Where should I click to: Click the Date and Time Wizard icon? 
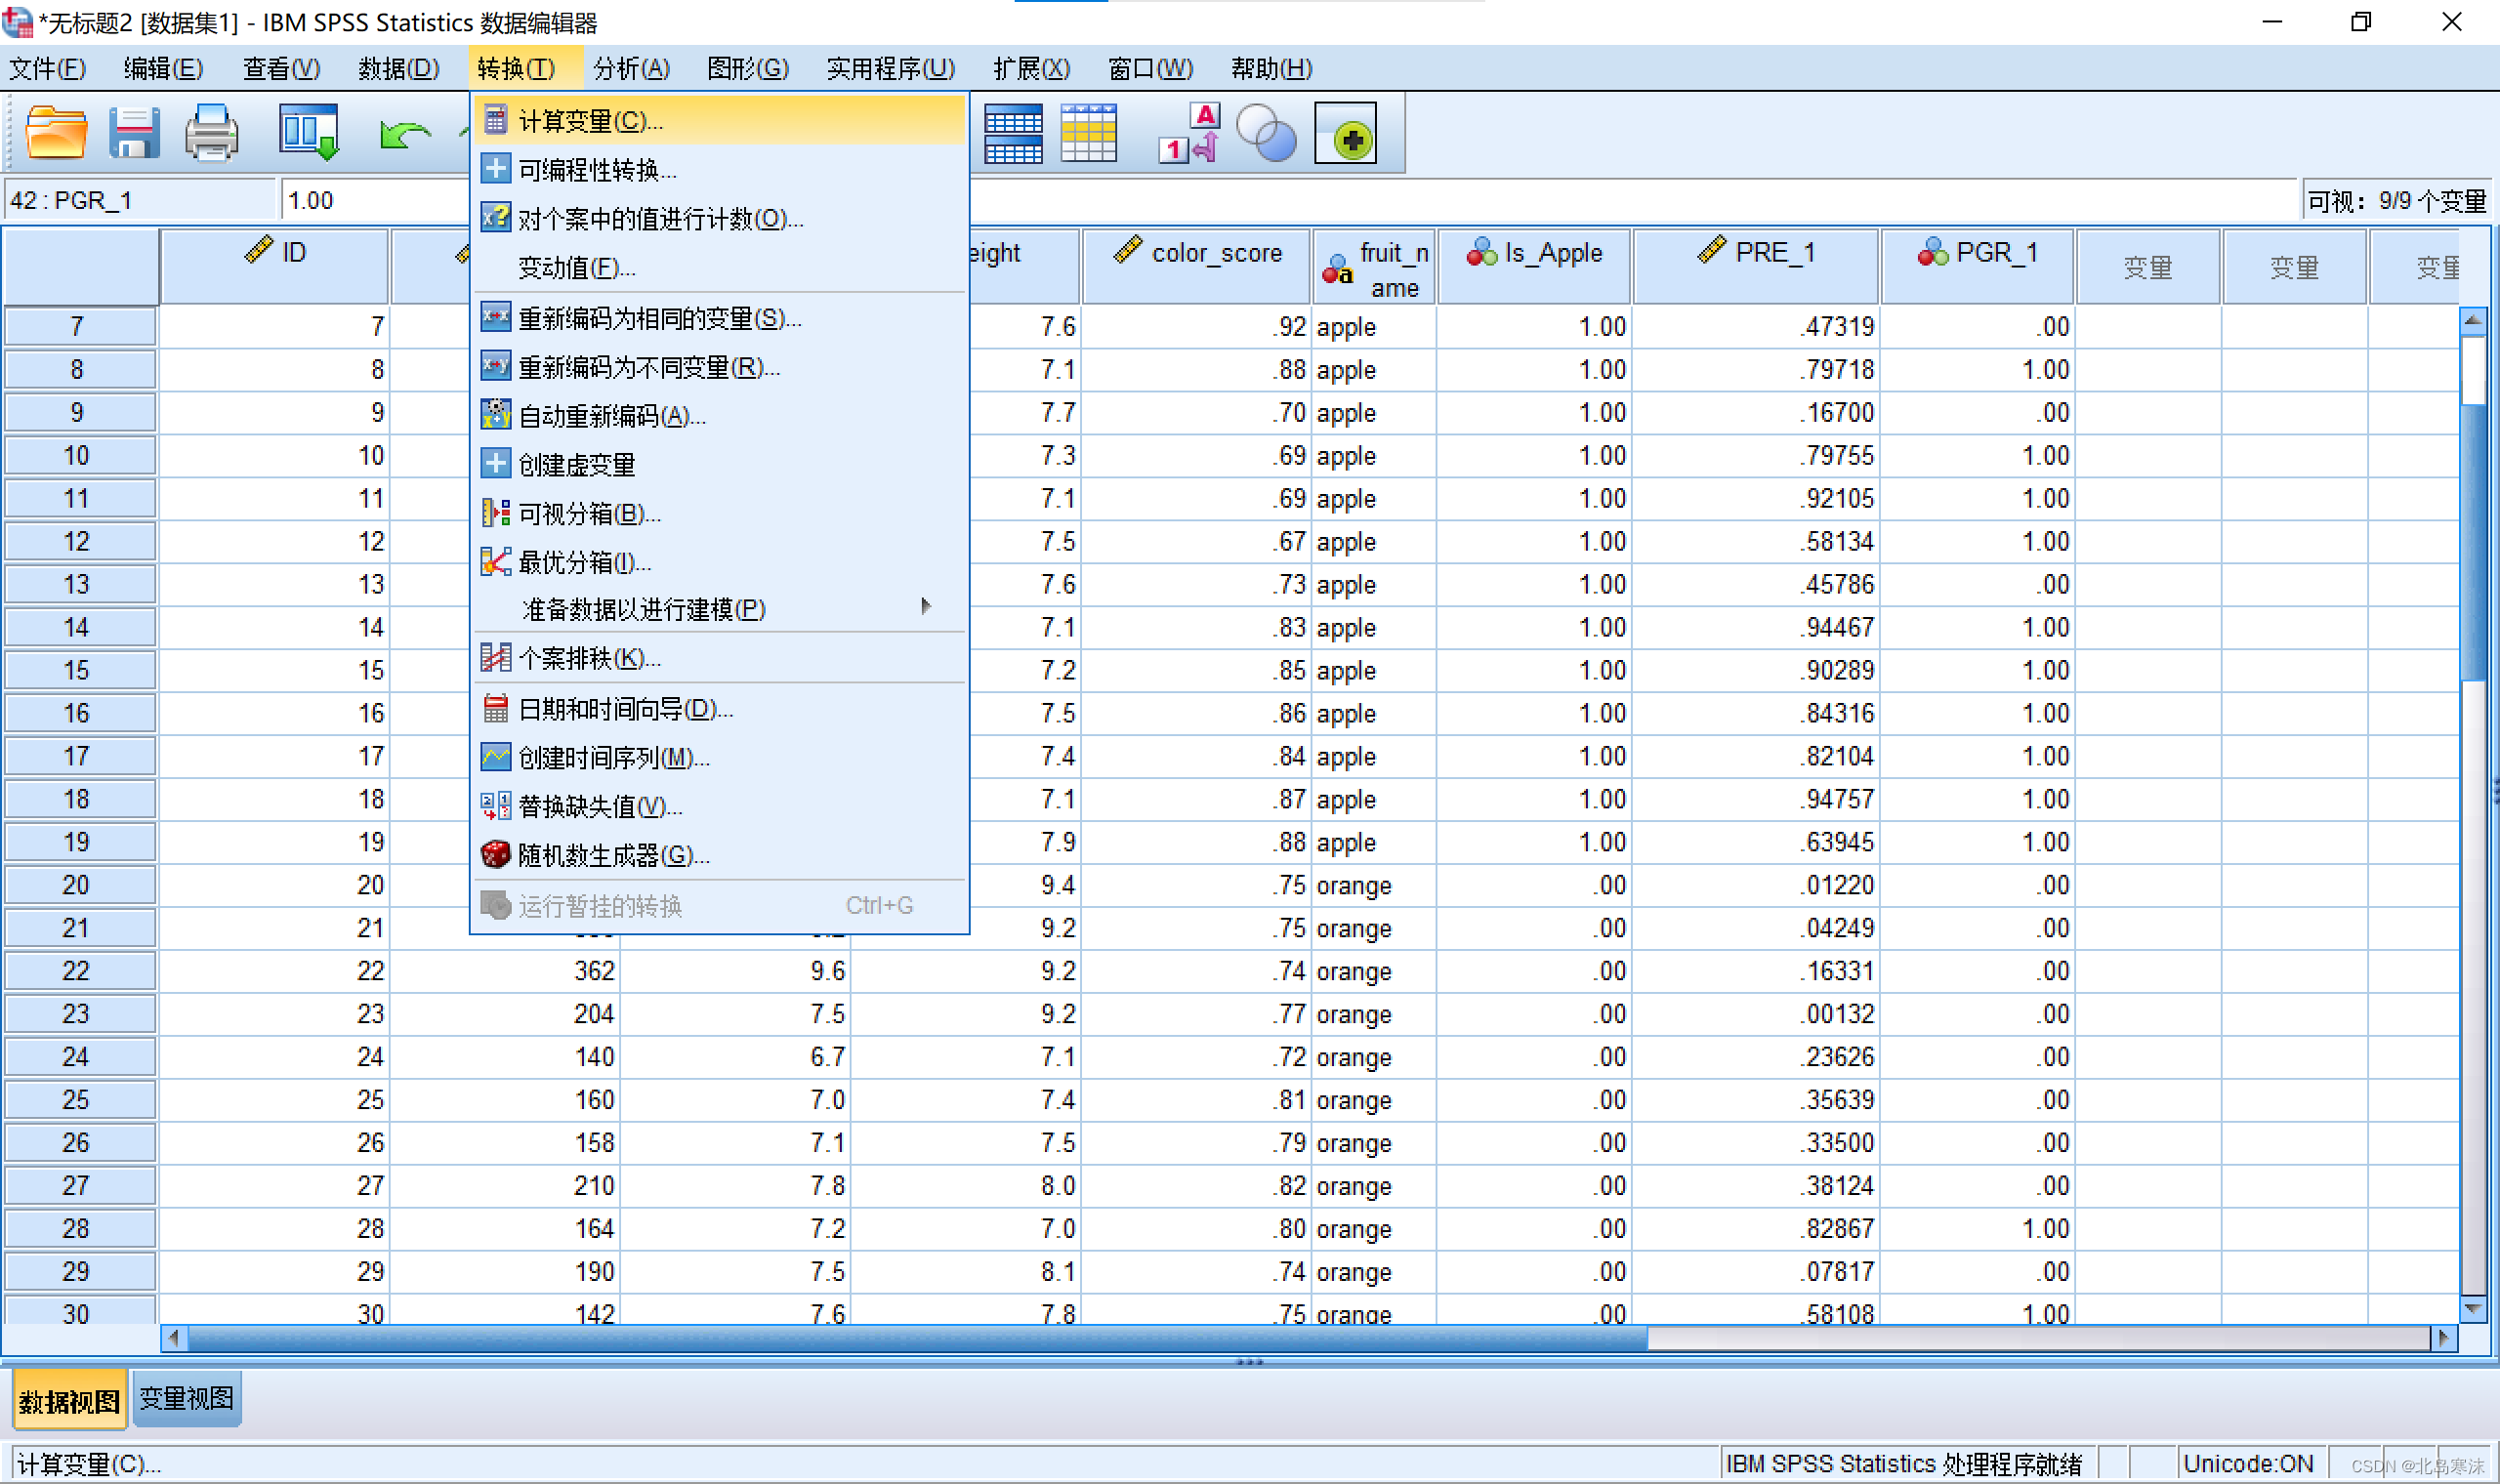pyautogui.click(x=495, y=708)
